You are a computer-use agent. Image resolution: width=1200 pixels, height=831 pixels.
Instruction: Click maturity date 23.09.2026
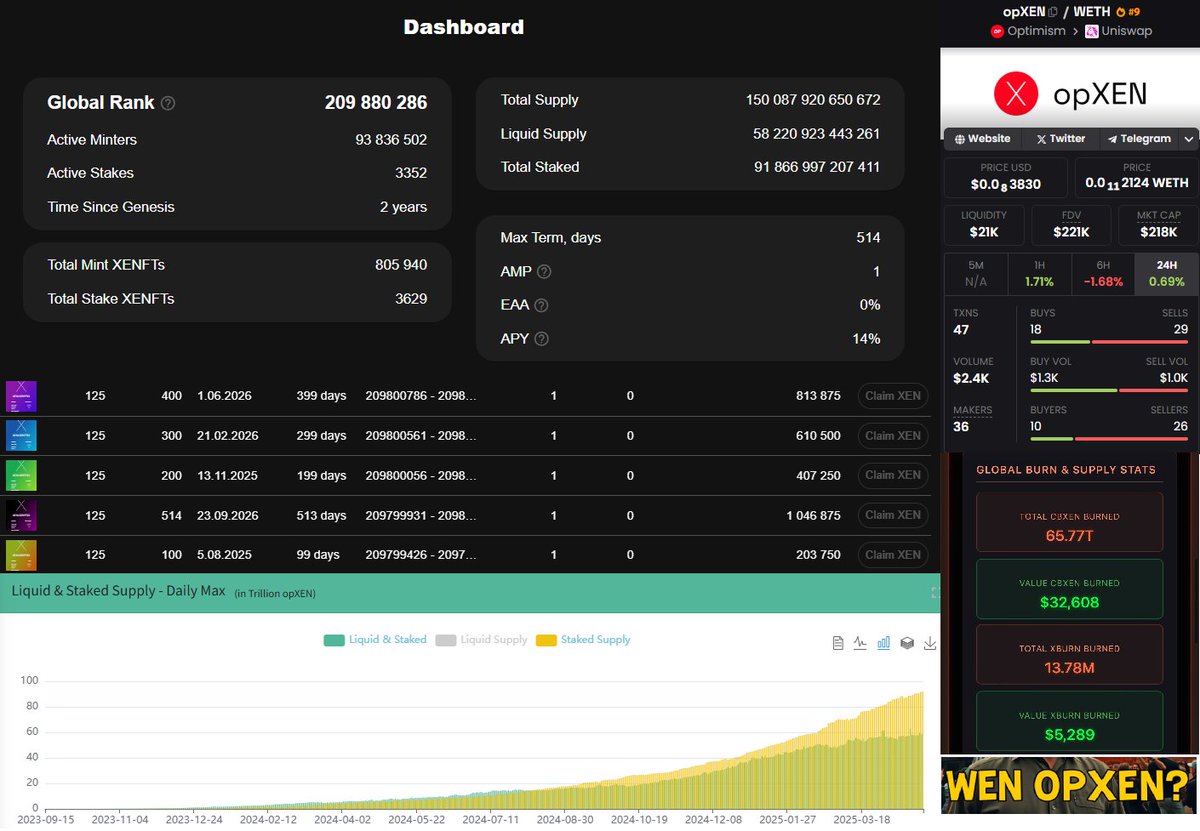(x=229, y=515)
